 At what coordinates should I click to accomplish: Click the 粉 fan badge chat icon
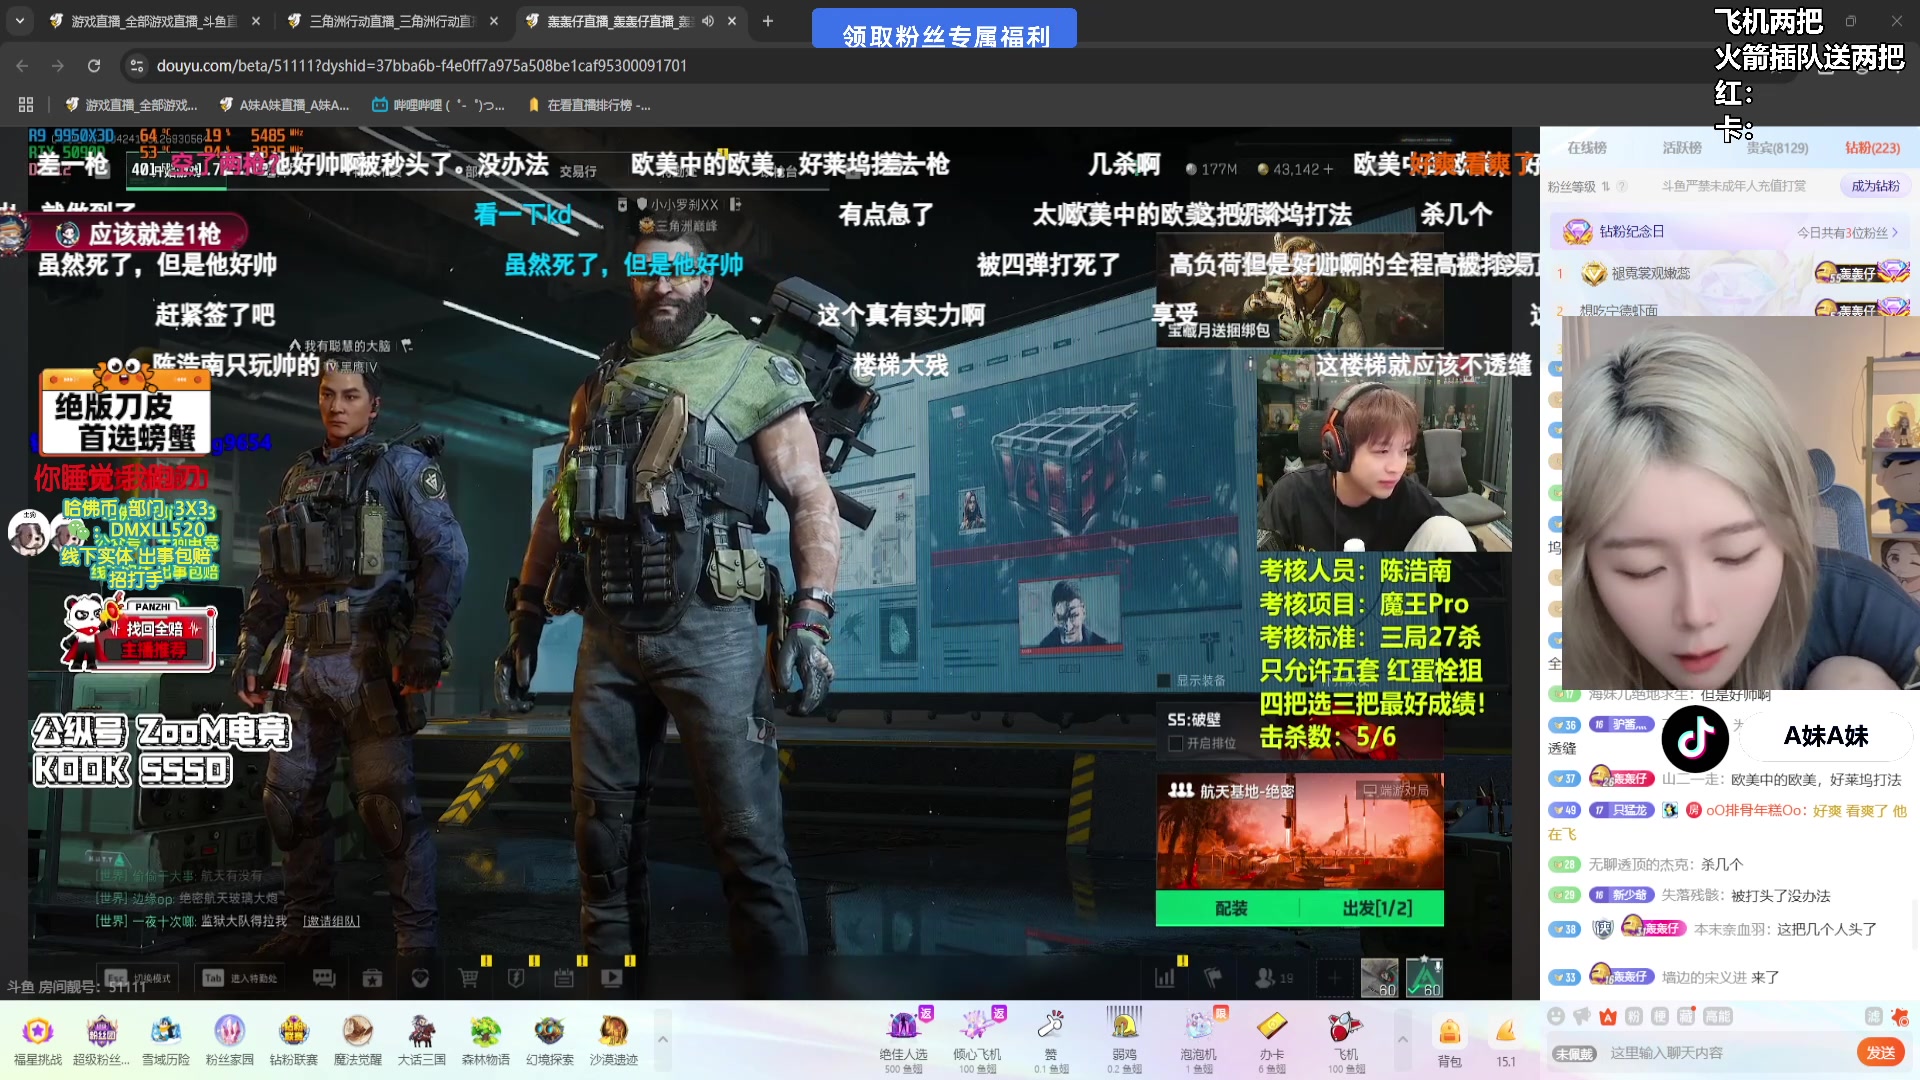[1633, 1017]
